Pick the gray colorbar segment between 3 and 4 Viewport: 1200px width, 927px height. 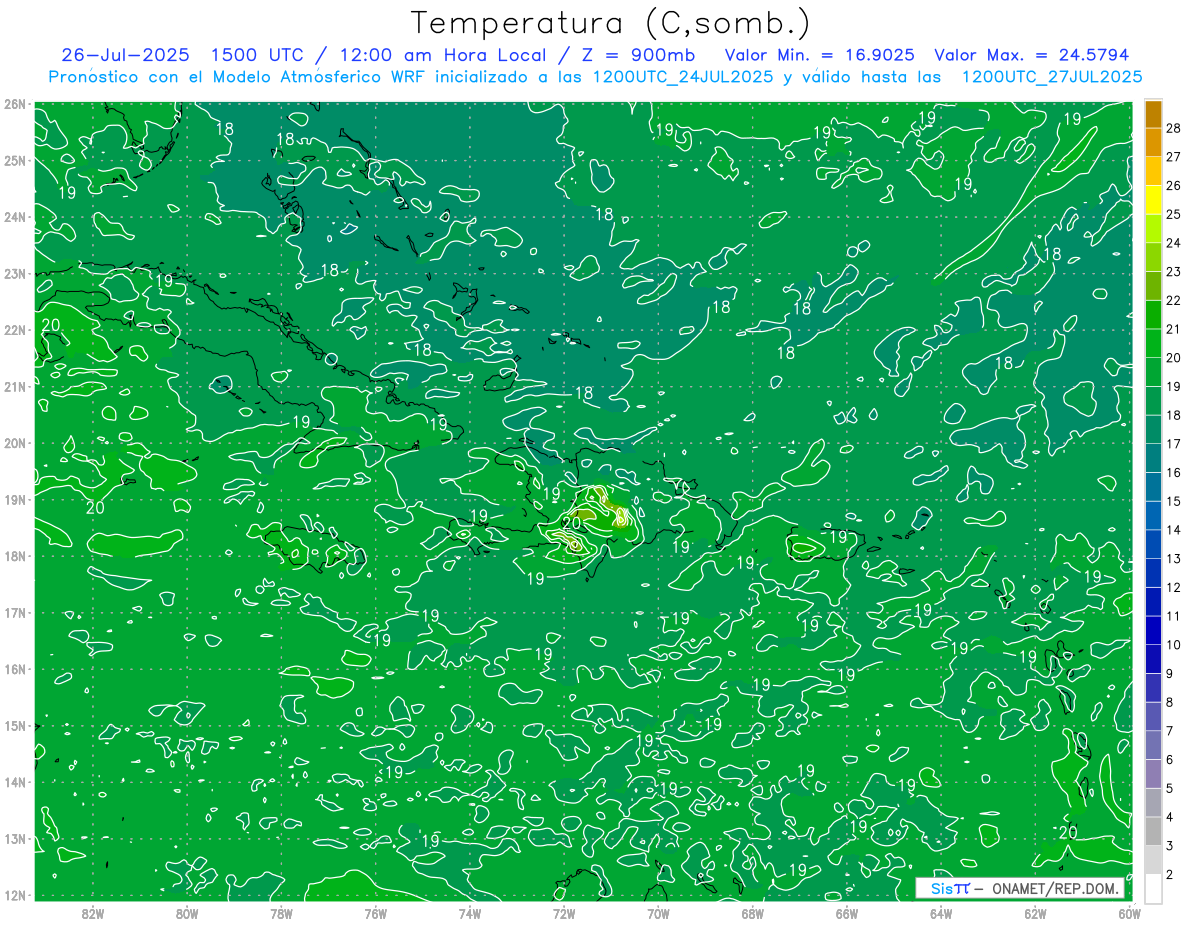click(1153, 831)
